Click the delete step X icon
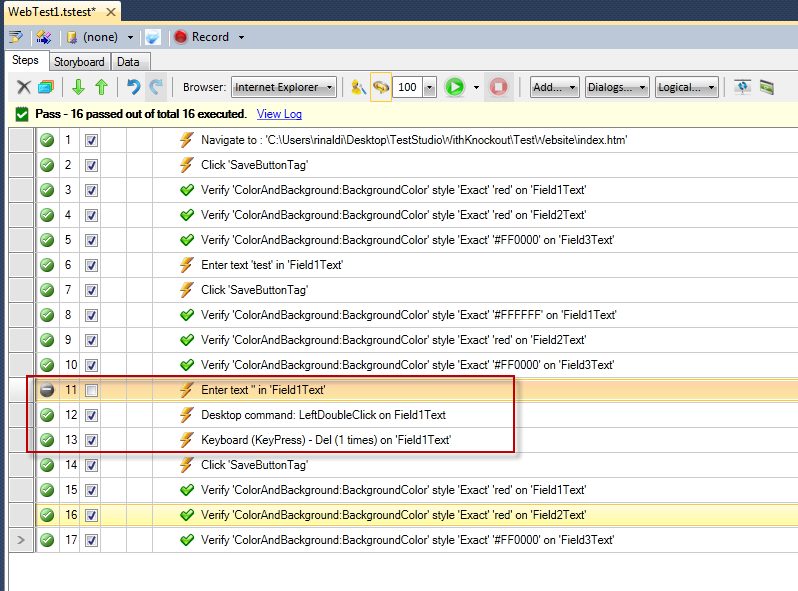The height and width of the screenshot is (591, 798). click(24, 88)
